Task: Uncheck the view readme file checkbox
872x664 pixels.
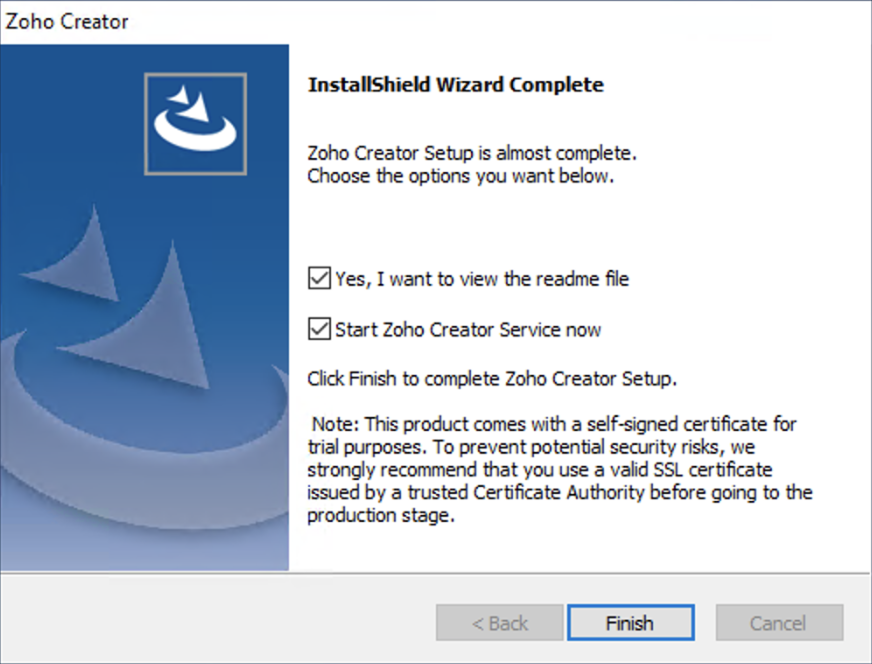Action: click(319, 278)
